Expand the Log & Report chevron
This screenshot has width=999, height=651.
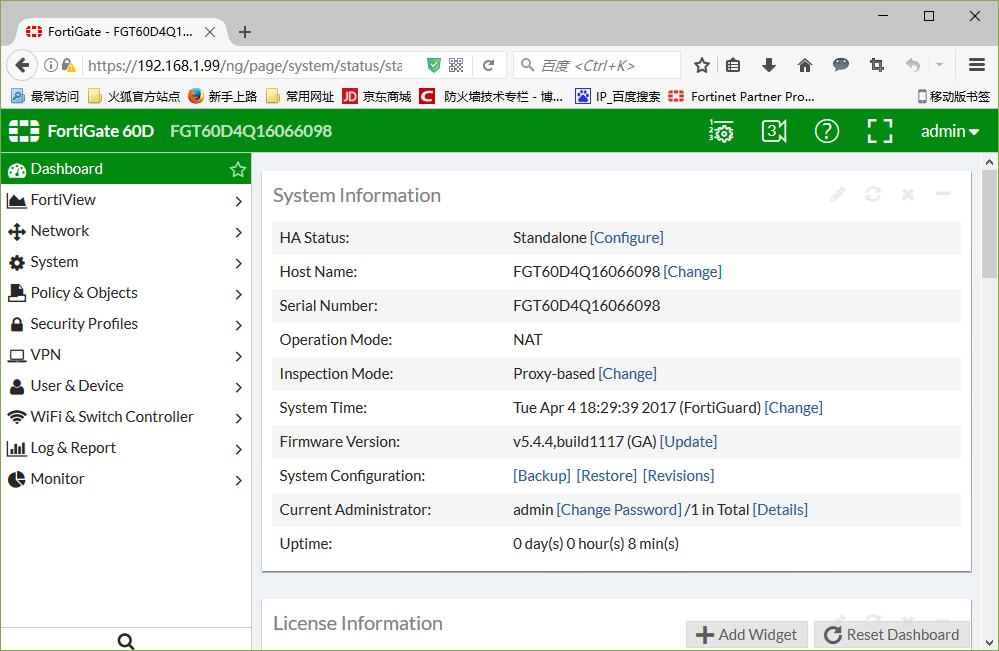tap(238, 449)
